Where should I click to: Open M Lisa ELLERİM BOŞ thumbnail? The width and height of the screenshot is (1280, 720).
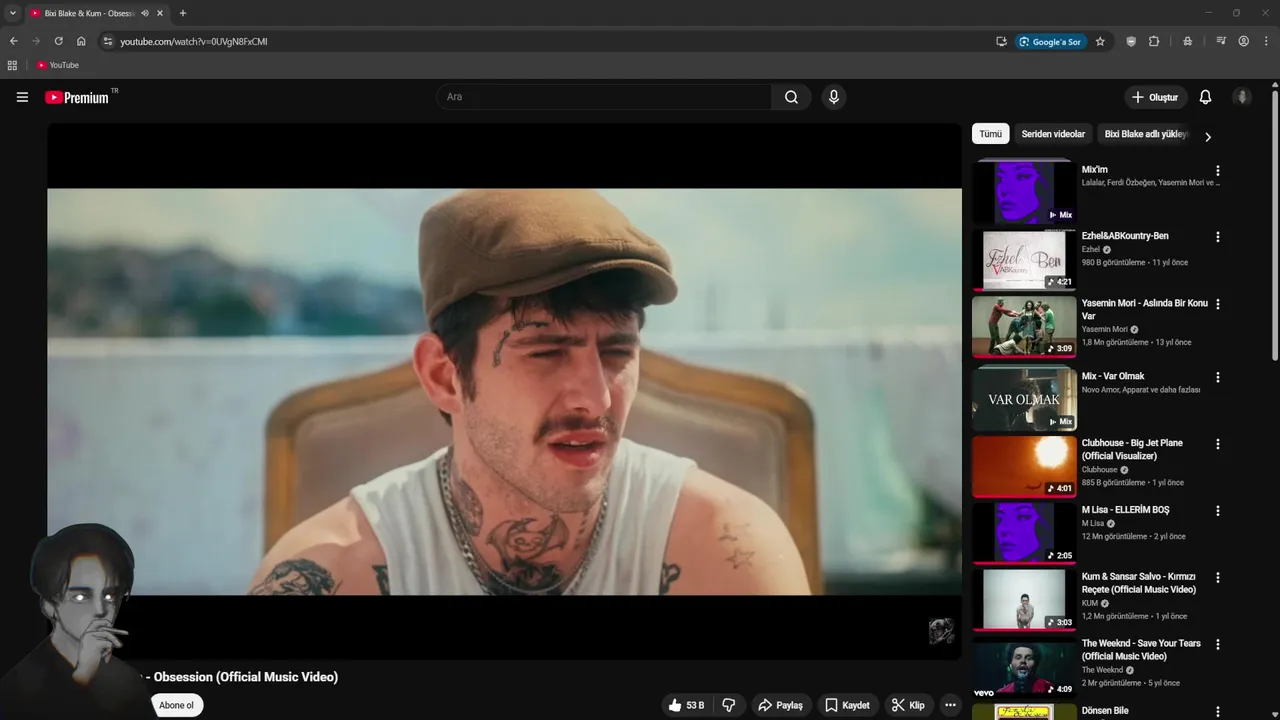(1024, 533)
